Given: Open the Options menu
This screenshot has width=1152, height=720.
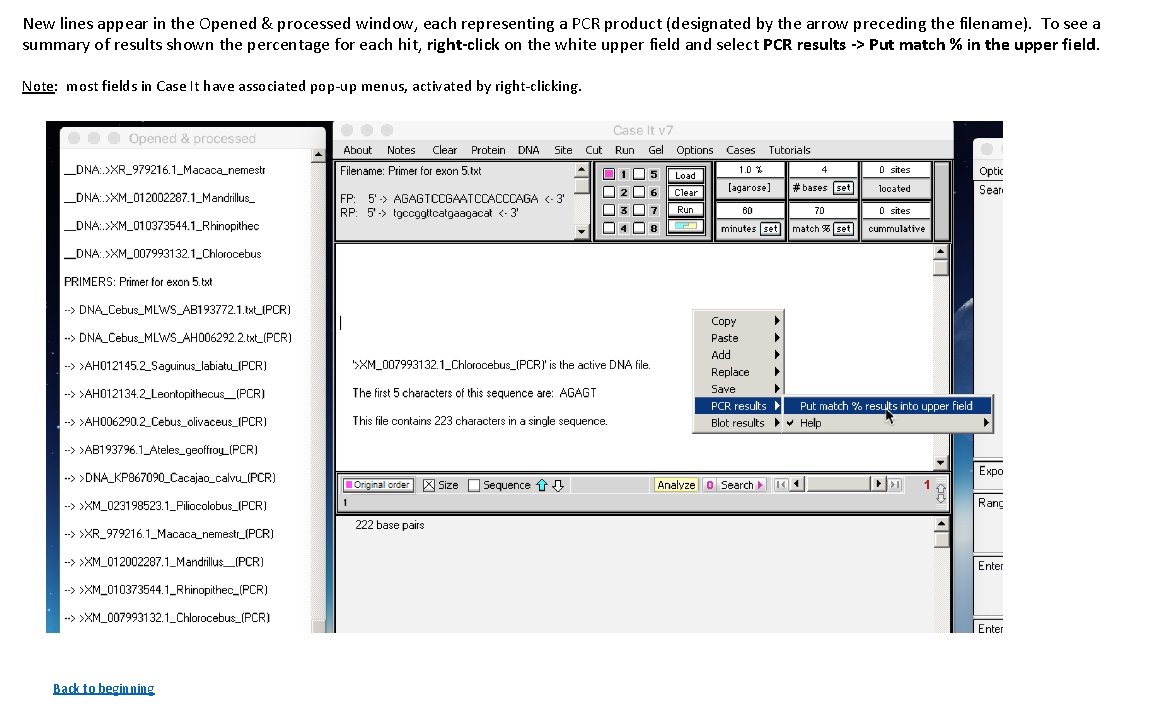Looking at the screenshot, I should click(x=694, y=149).
